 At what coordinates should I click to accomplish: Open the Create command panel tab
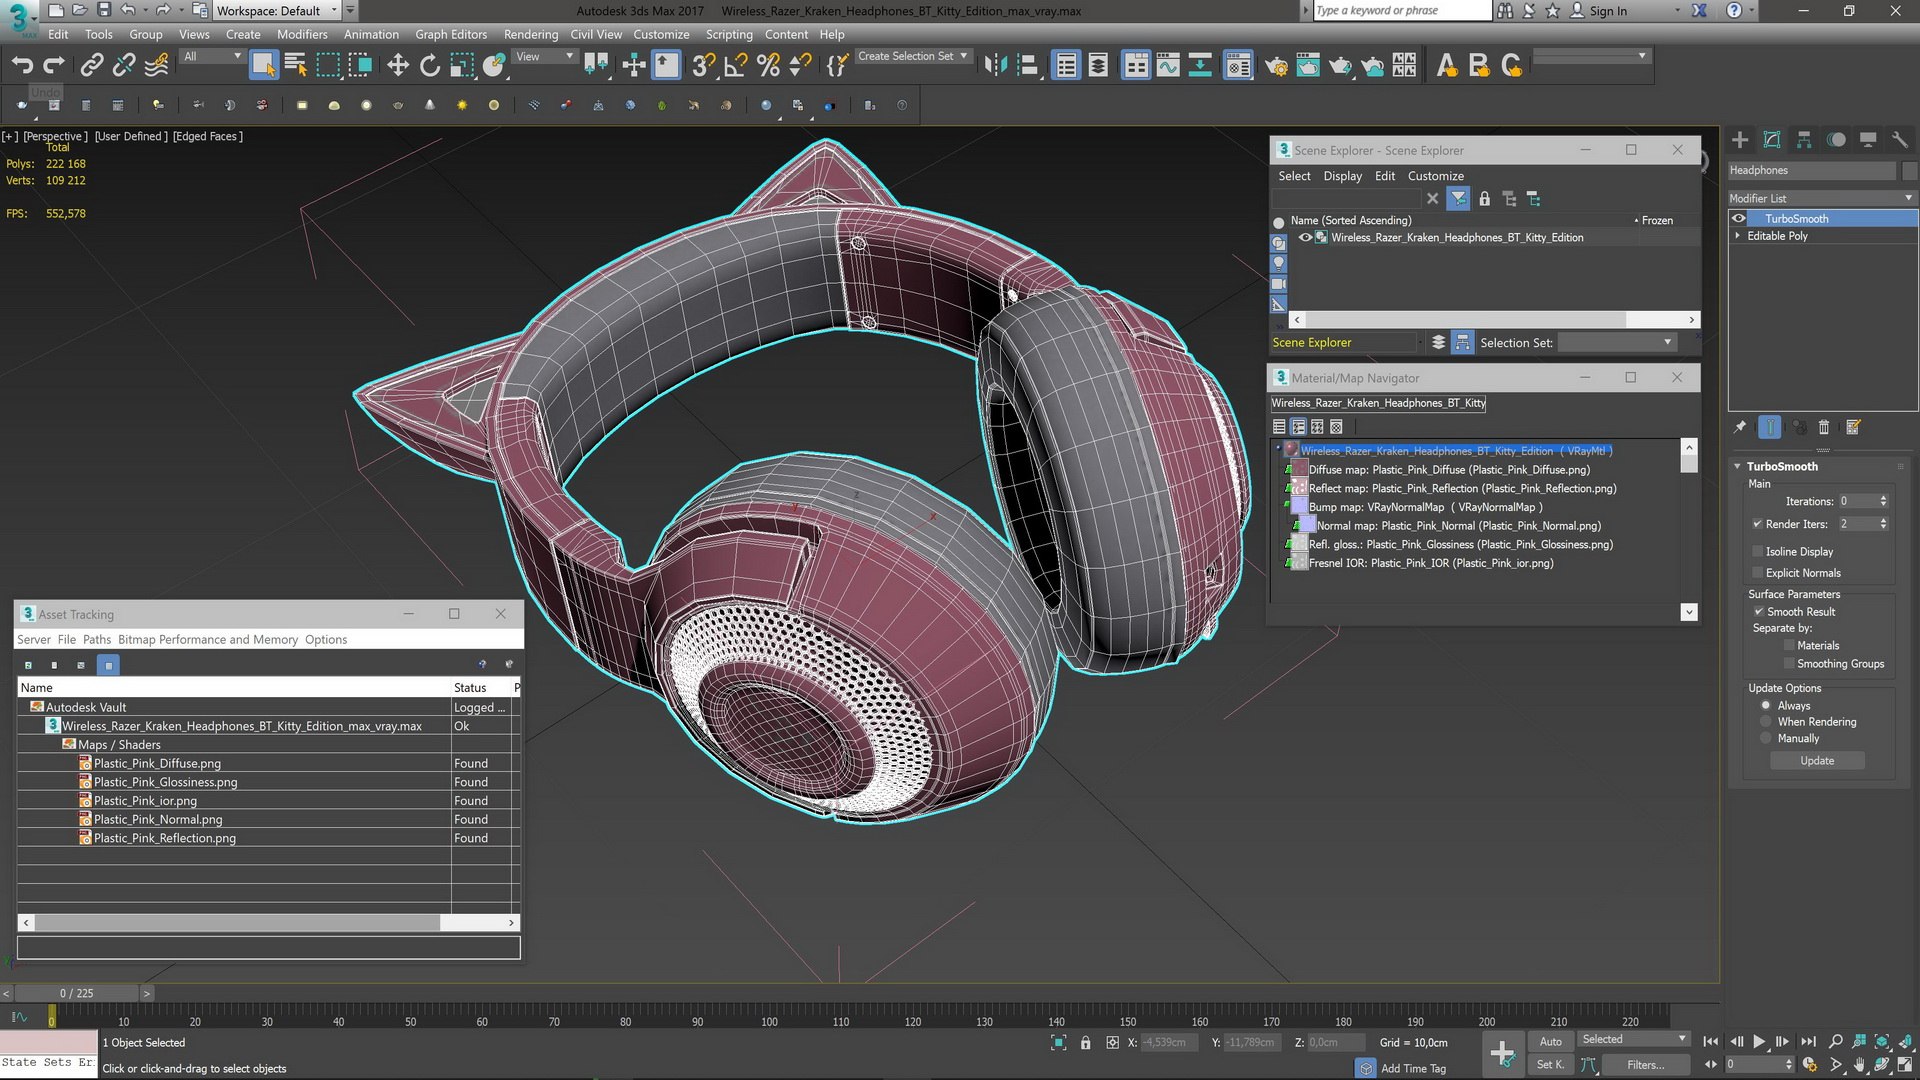pos(1740,140)
